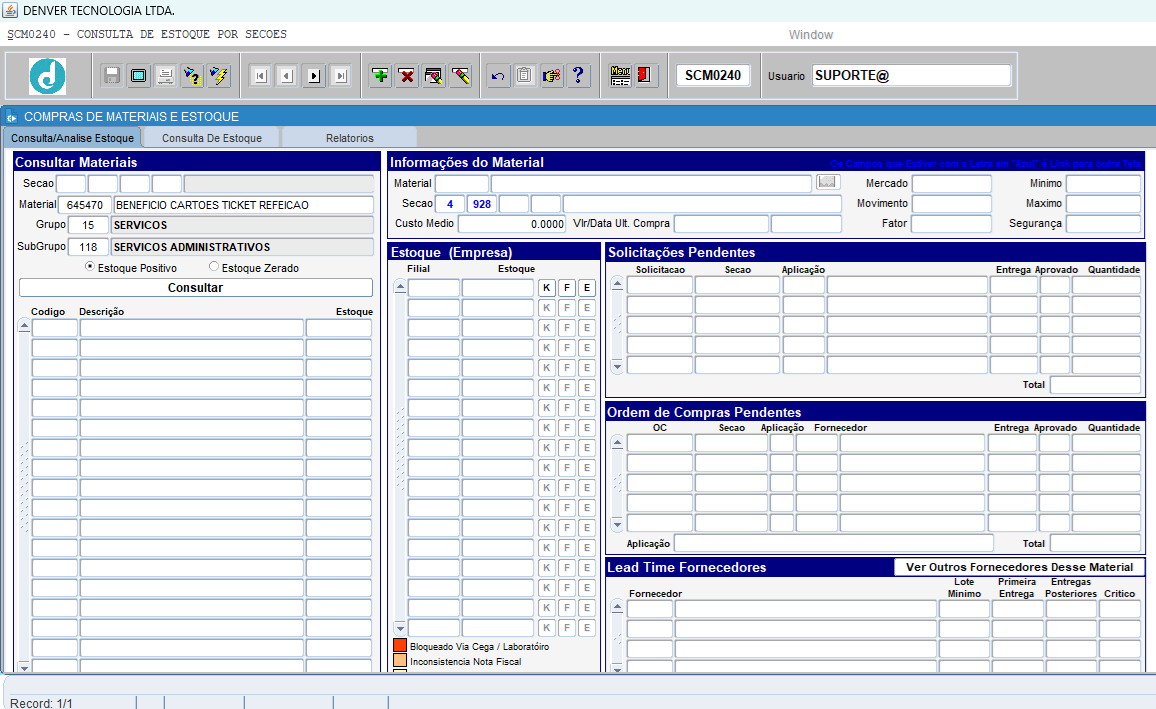Click the Fator input field
Viewport: 1156px width, 709px height.
[x=952, y=223]
